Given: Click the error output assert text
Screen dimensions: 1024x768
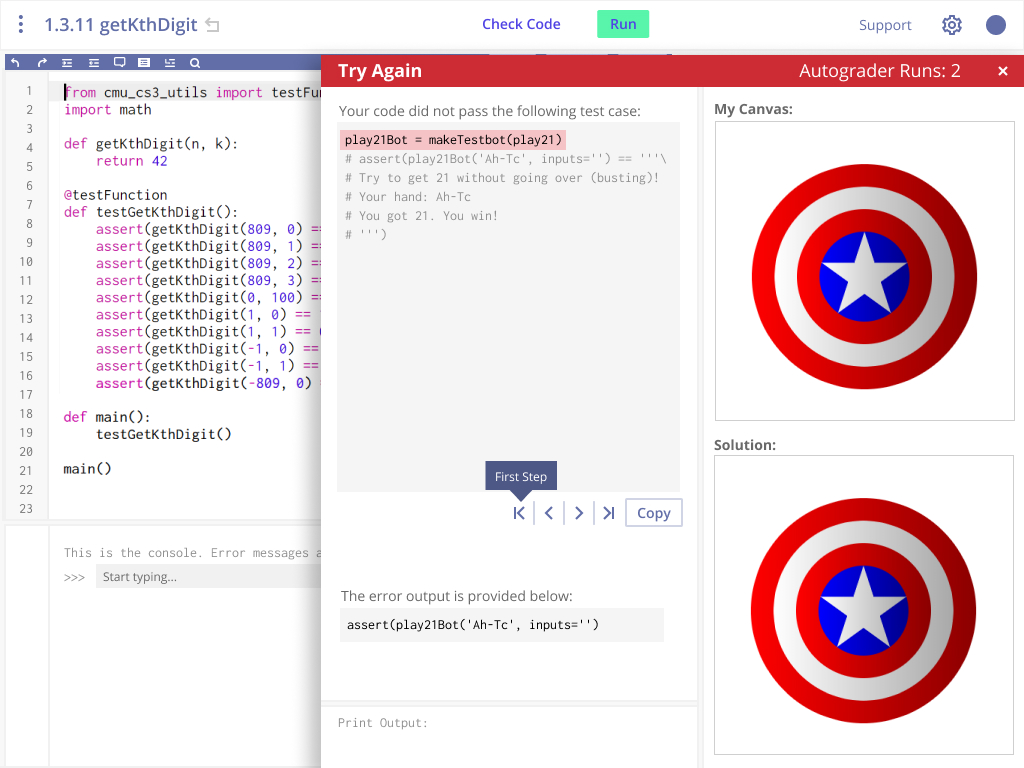Looking at the screenshot, I should tap(473, 625).
